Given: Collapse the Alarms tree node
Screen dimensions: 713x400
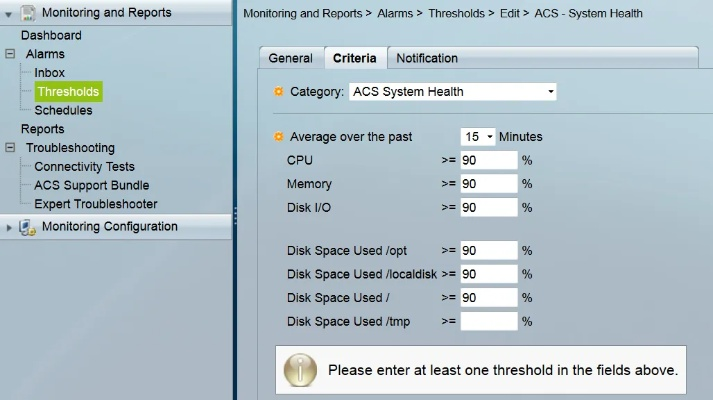Looking at the screenshot, I should (10, 54).
